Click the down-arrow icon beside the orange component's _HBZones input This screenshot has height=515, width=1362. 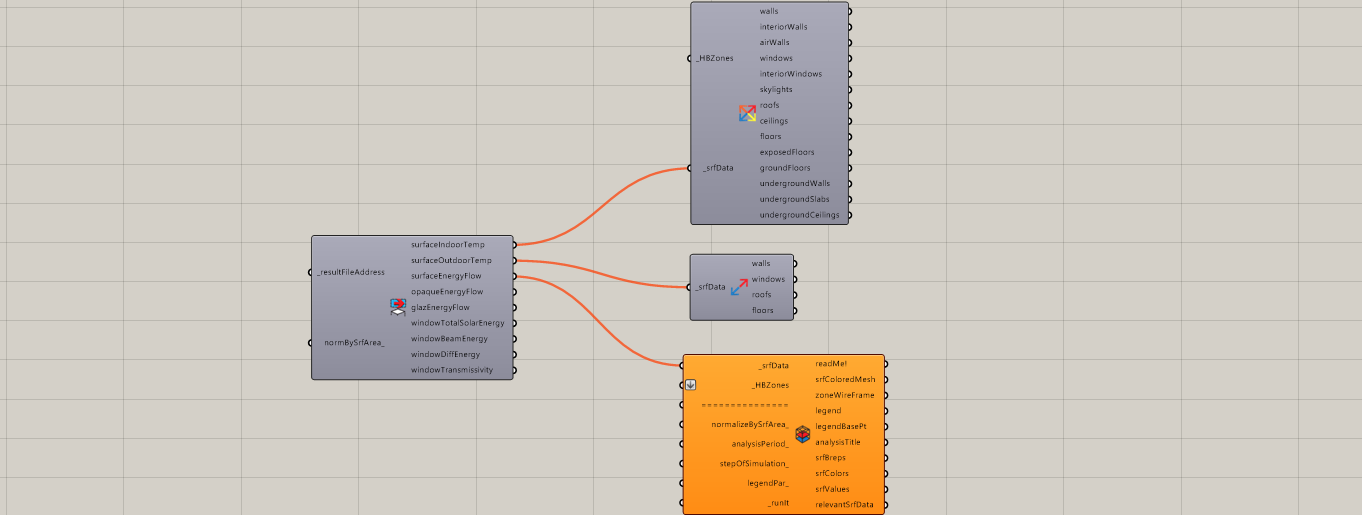pyautogui.click(x=690, y=385)
